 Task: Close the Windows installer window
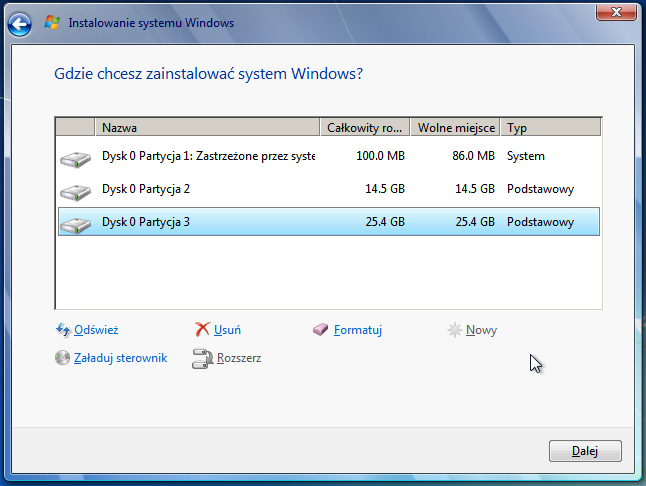pyautogui.click(x=616, y=12)
